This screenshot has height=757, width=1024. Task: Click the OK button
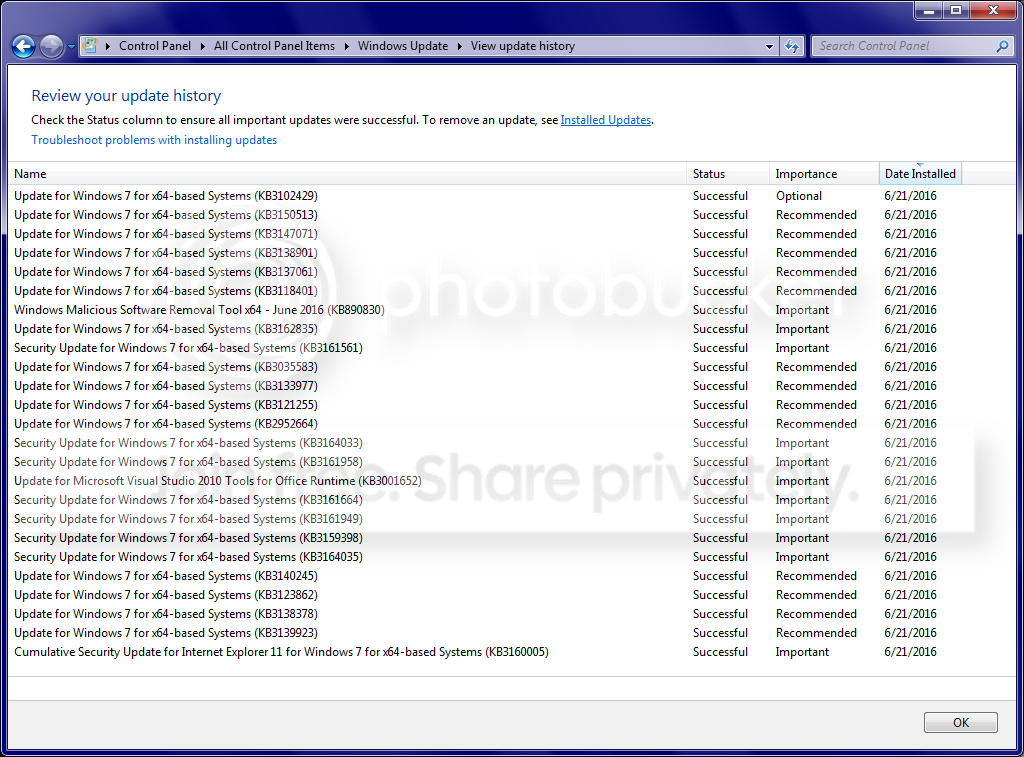pos(961,722)
